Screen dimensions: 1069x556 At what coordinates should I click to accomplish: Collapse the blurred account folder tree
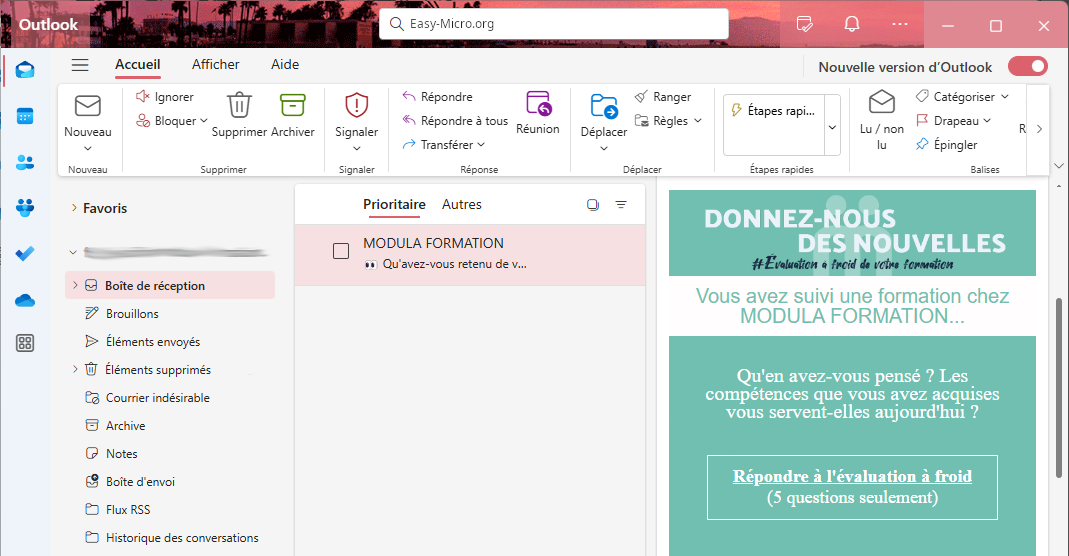click(73, 252)
